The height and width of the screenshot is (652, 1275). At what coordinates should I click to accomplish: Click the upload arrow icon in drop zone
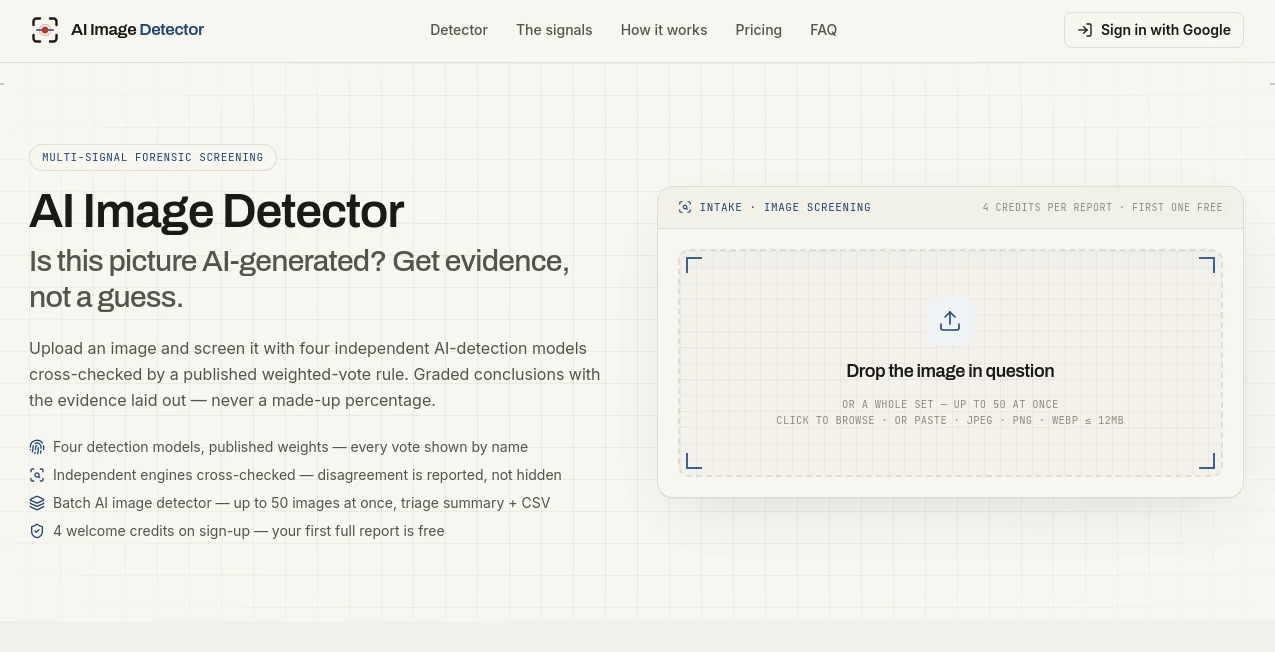(950, 321)
